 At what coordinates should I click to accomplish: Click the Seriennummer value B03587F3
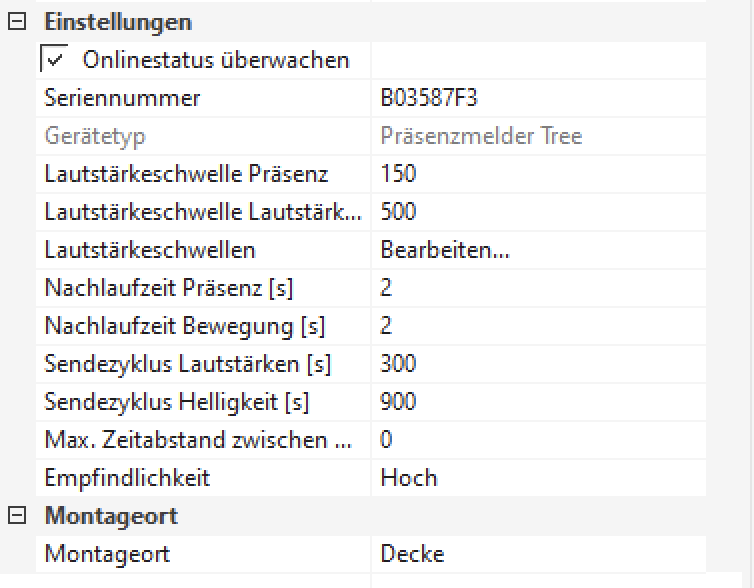coord(435,98)
